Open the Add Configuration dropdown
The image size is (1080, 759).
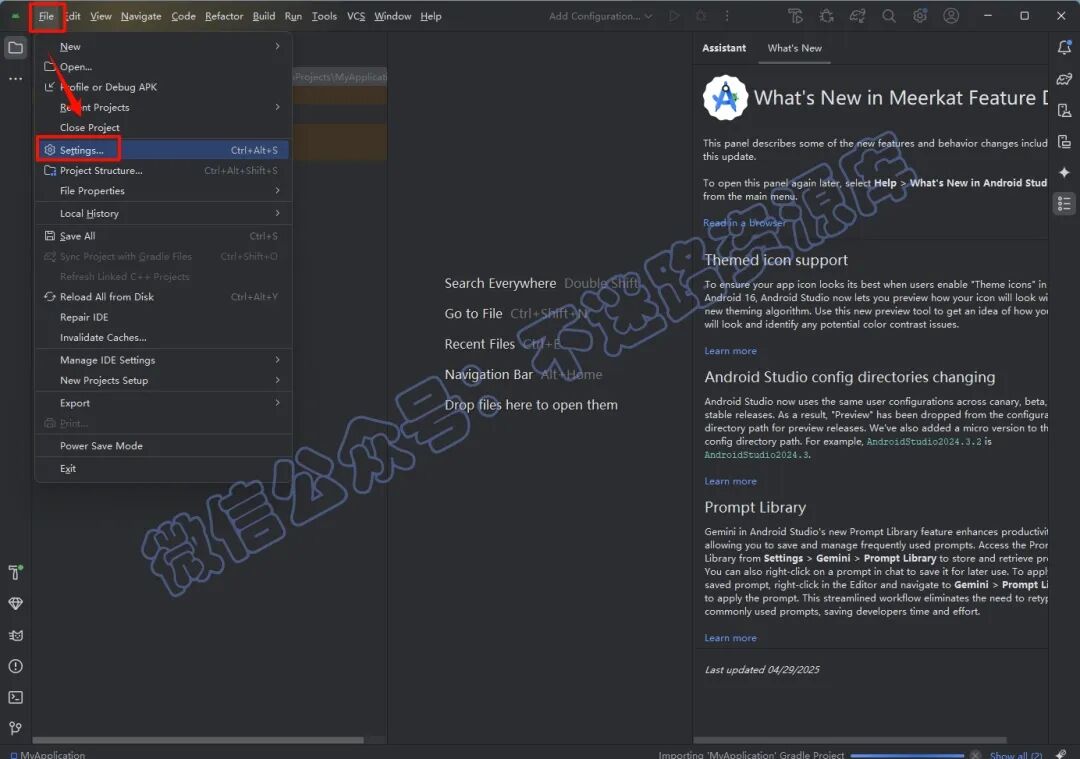click(x=600, y=16)
